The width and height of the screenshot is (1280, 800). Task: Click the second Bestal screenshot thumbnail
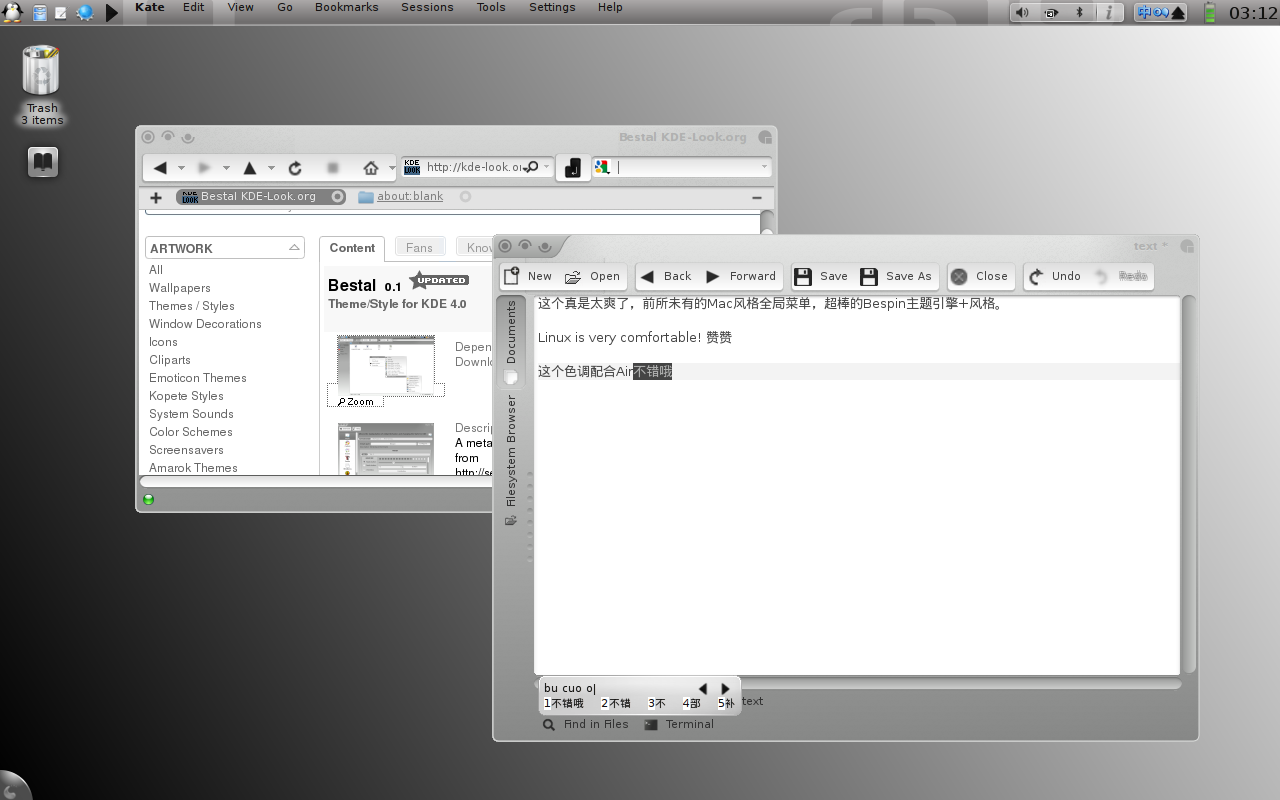coord(386,449)
